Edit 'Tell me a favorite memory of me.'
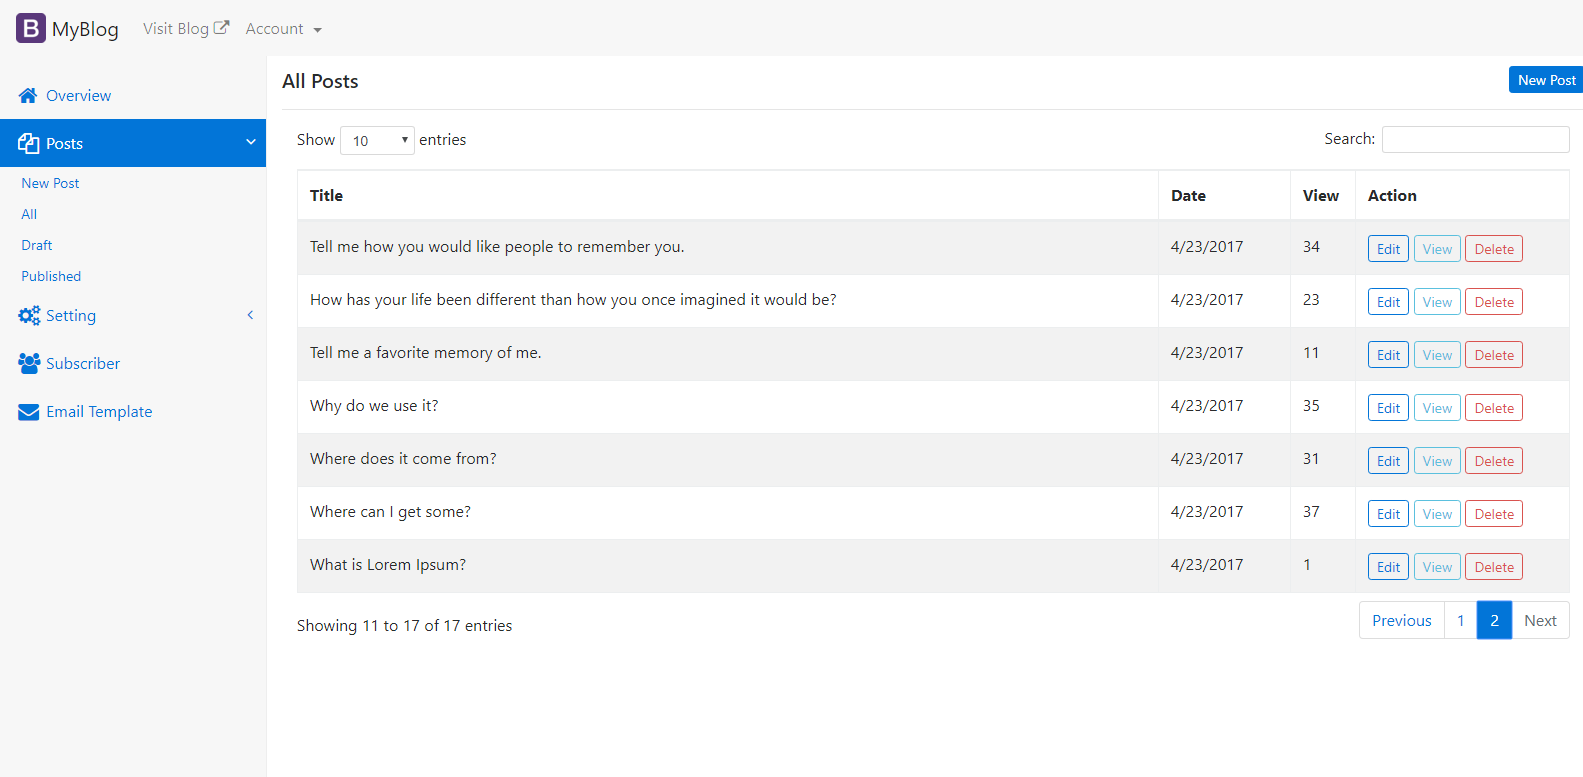This screenshot has width=1583, height=777. tap(1387, 354)
